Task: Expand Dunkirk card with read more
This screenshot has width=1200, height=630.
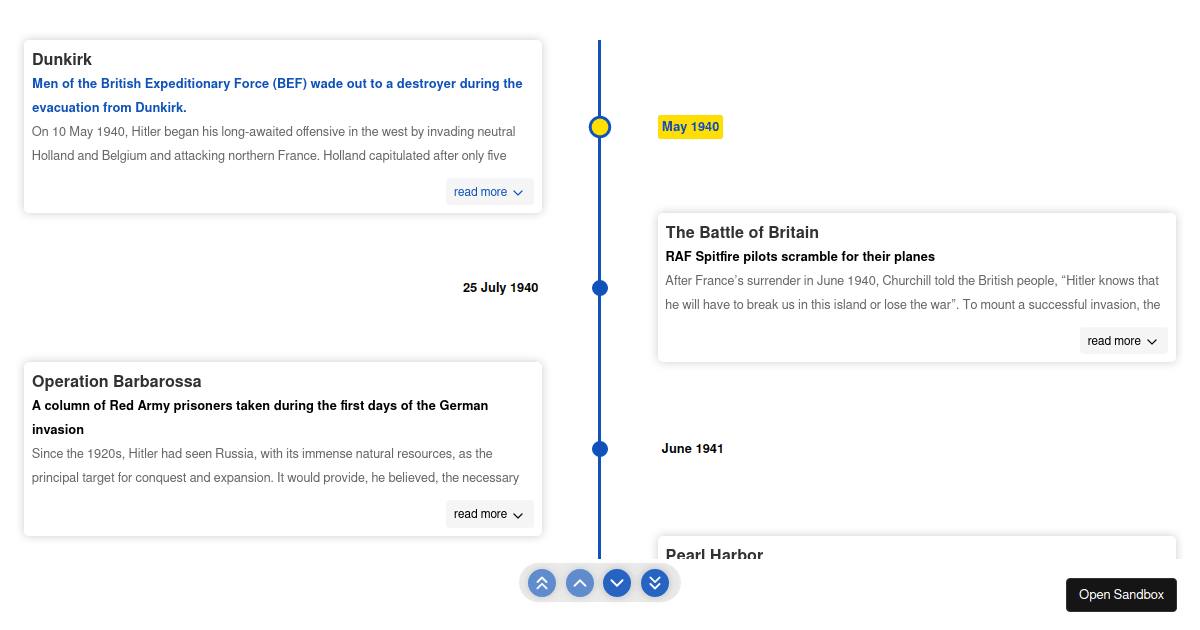Action: tap(489, 192)
